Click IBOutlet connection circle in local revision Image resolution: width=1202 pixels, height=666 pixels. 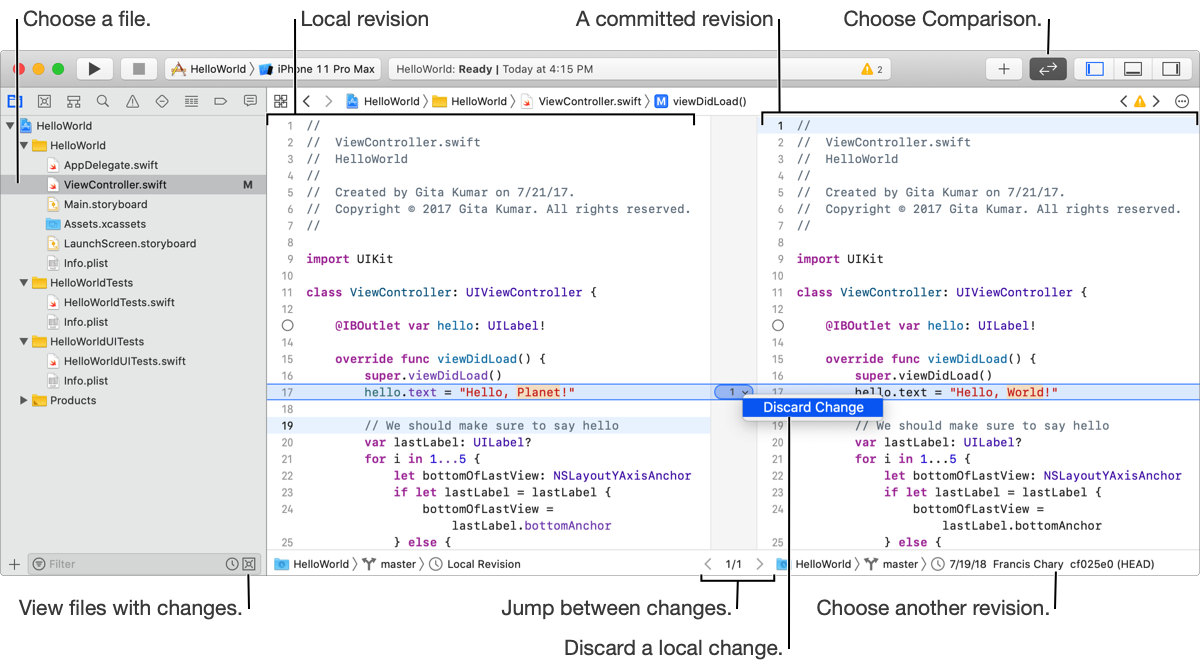288,326
